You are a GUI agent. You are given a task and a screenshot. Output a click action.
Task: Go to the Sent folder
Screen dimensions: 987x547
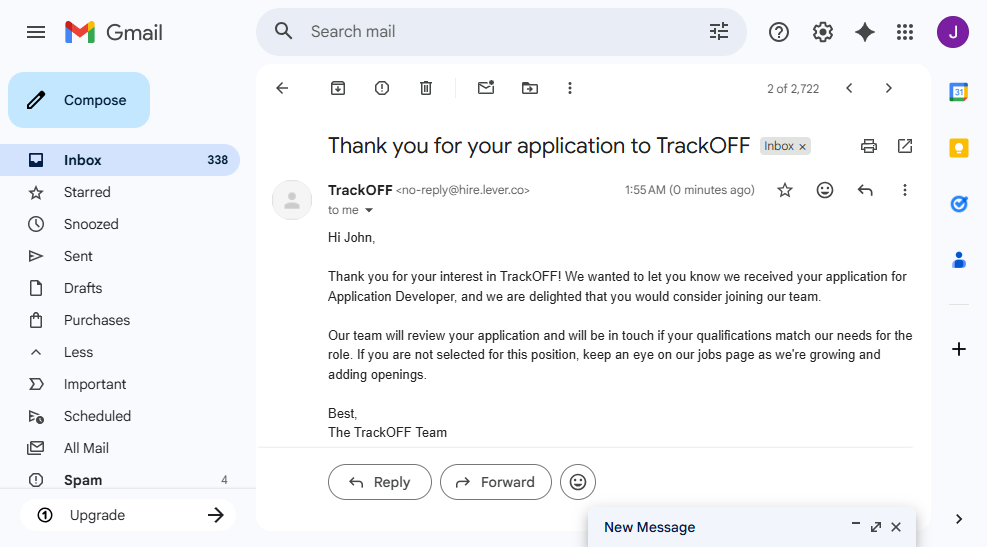pyautogui.click(x=78, y=256)
